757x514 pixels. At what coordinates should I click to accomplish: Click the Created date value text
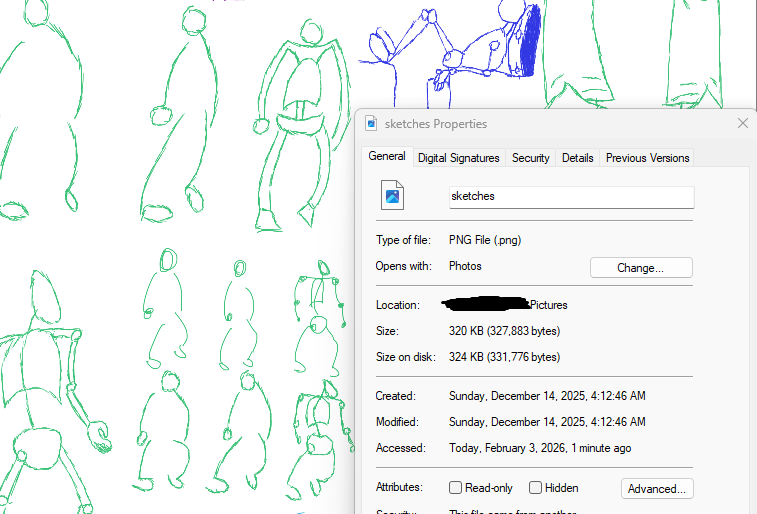[547, 396]
